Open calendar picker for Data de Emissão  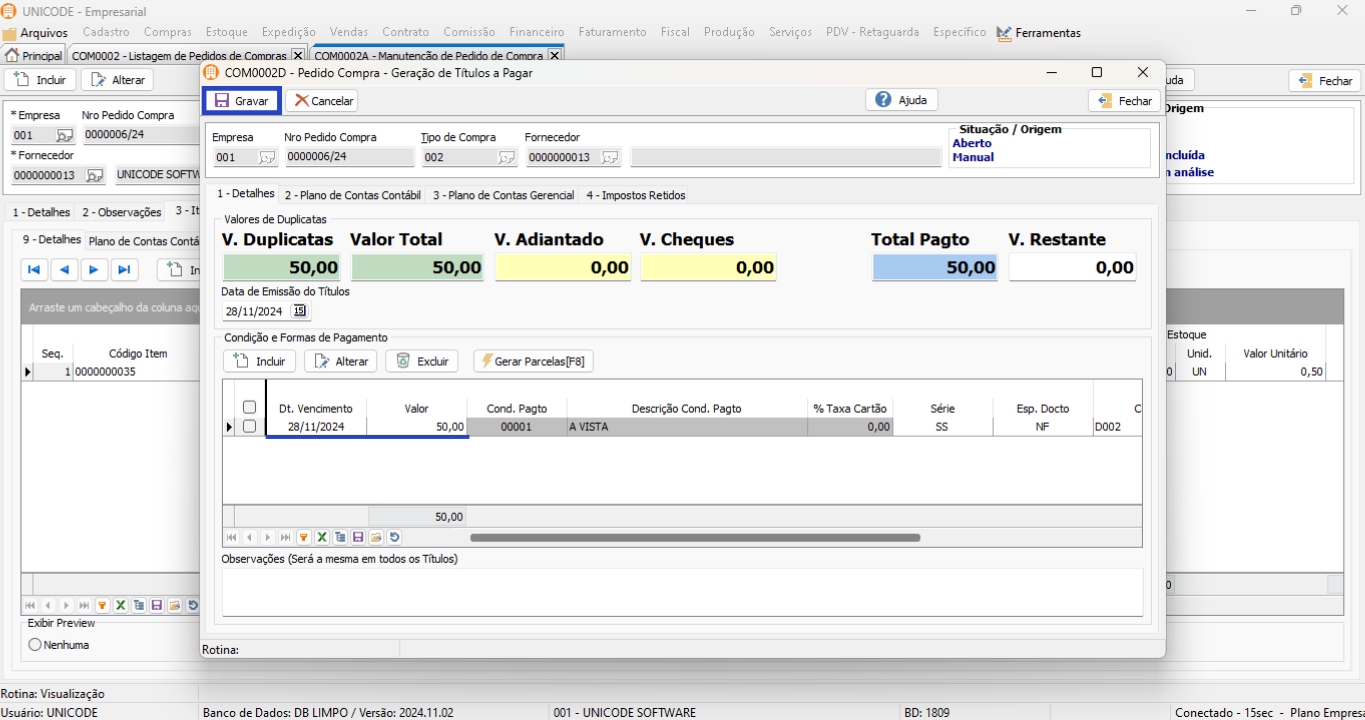[299, 311]
